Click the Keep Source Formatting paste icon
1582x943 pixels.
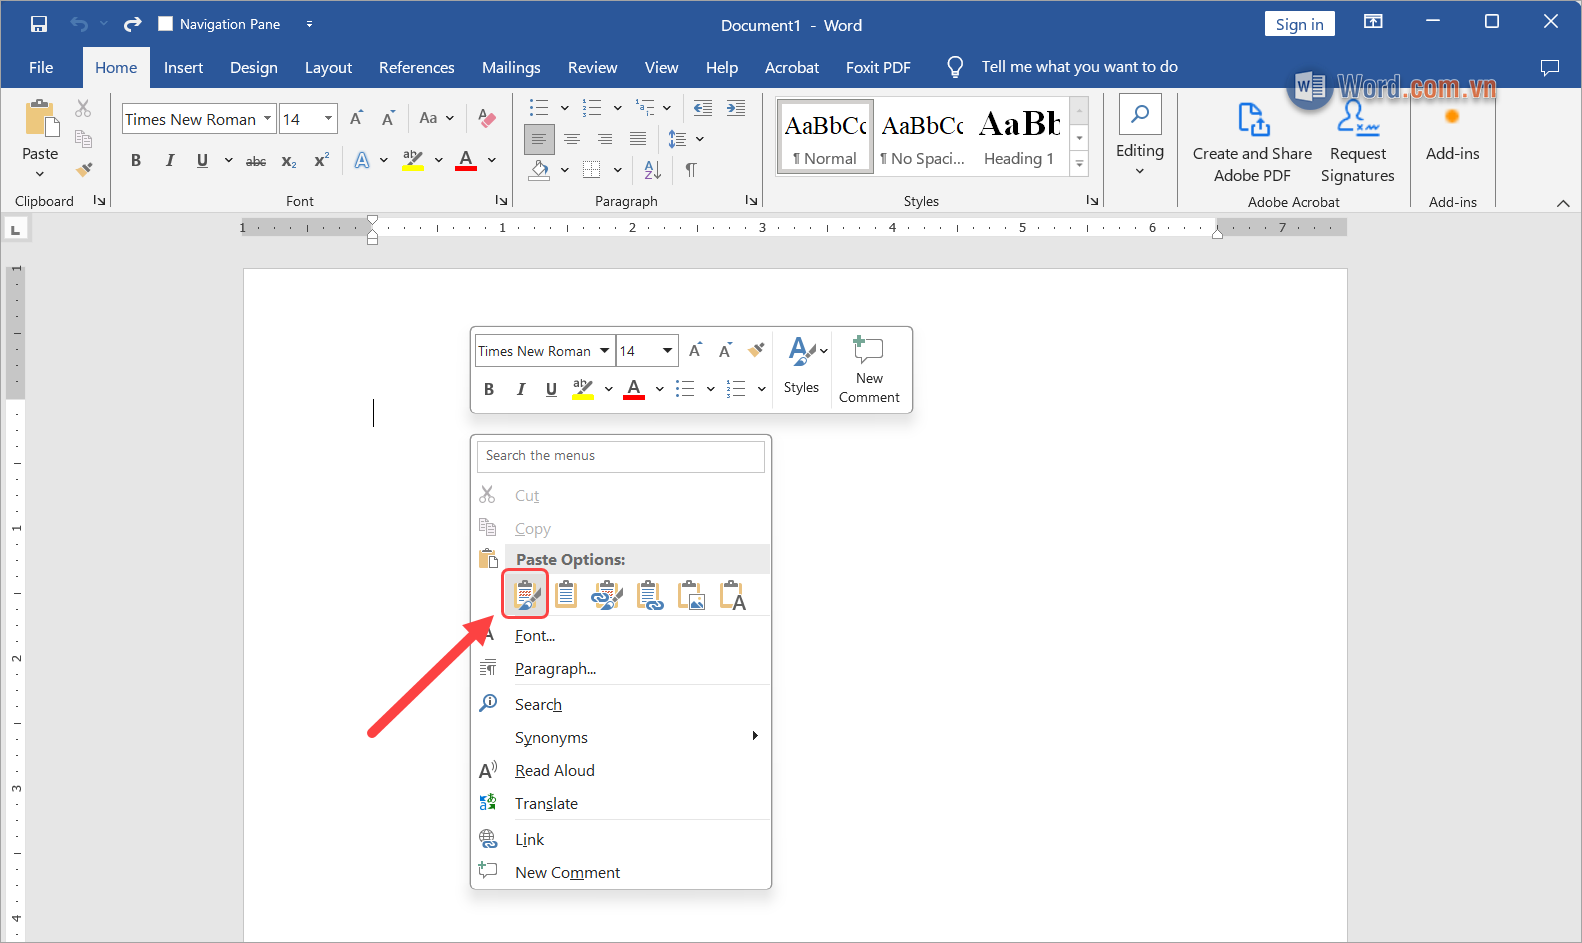click(525, 595)
